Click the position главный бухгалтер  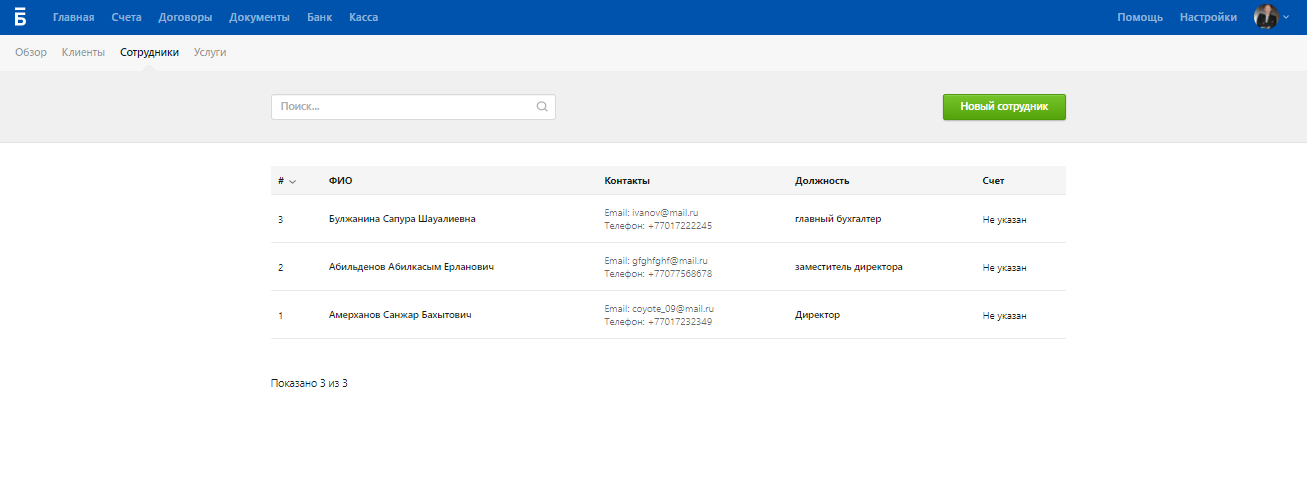[838, 219]
